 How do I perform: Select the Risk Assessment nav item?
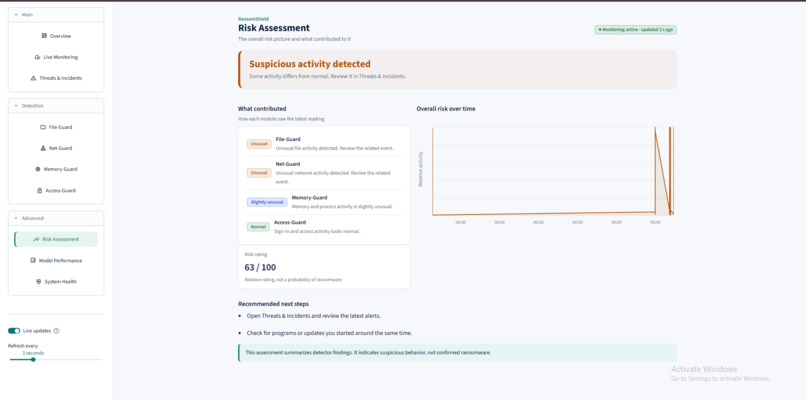tap(56, 239)
